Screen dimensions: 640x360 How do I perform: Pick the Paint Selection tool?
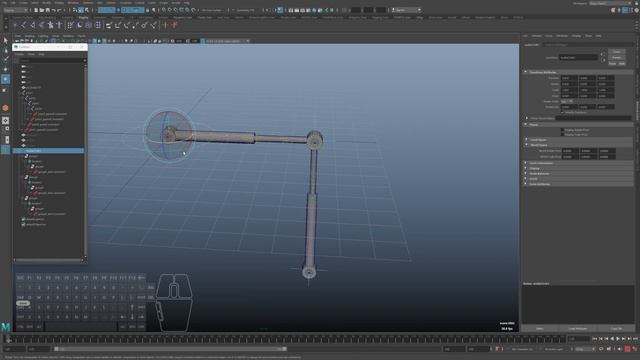(x=5, y=60)
